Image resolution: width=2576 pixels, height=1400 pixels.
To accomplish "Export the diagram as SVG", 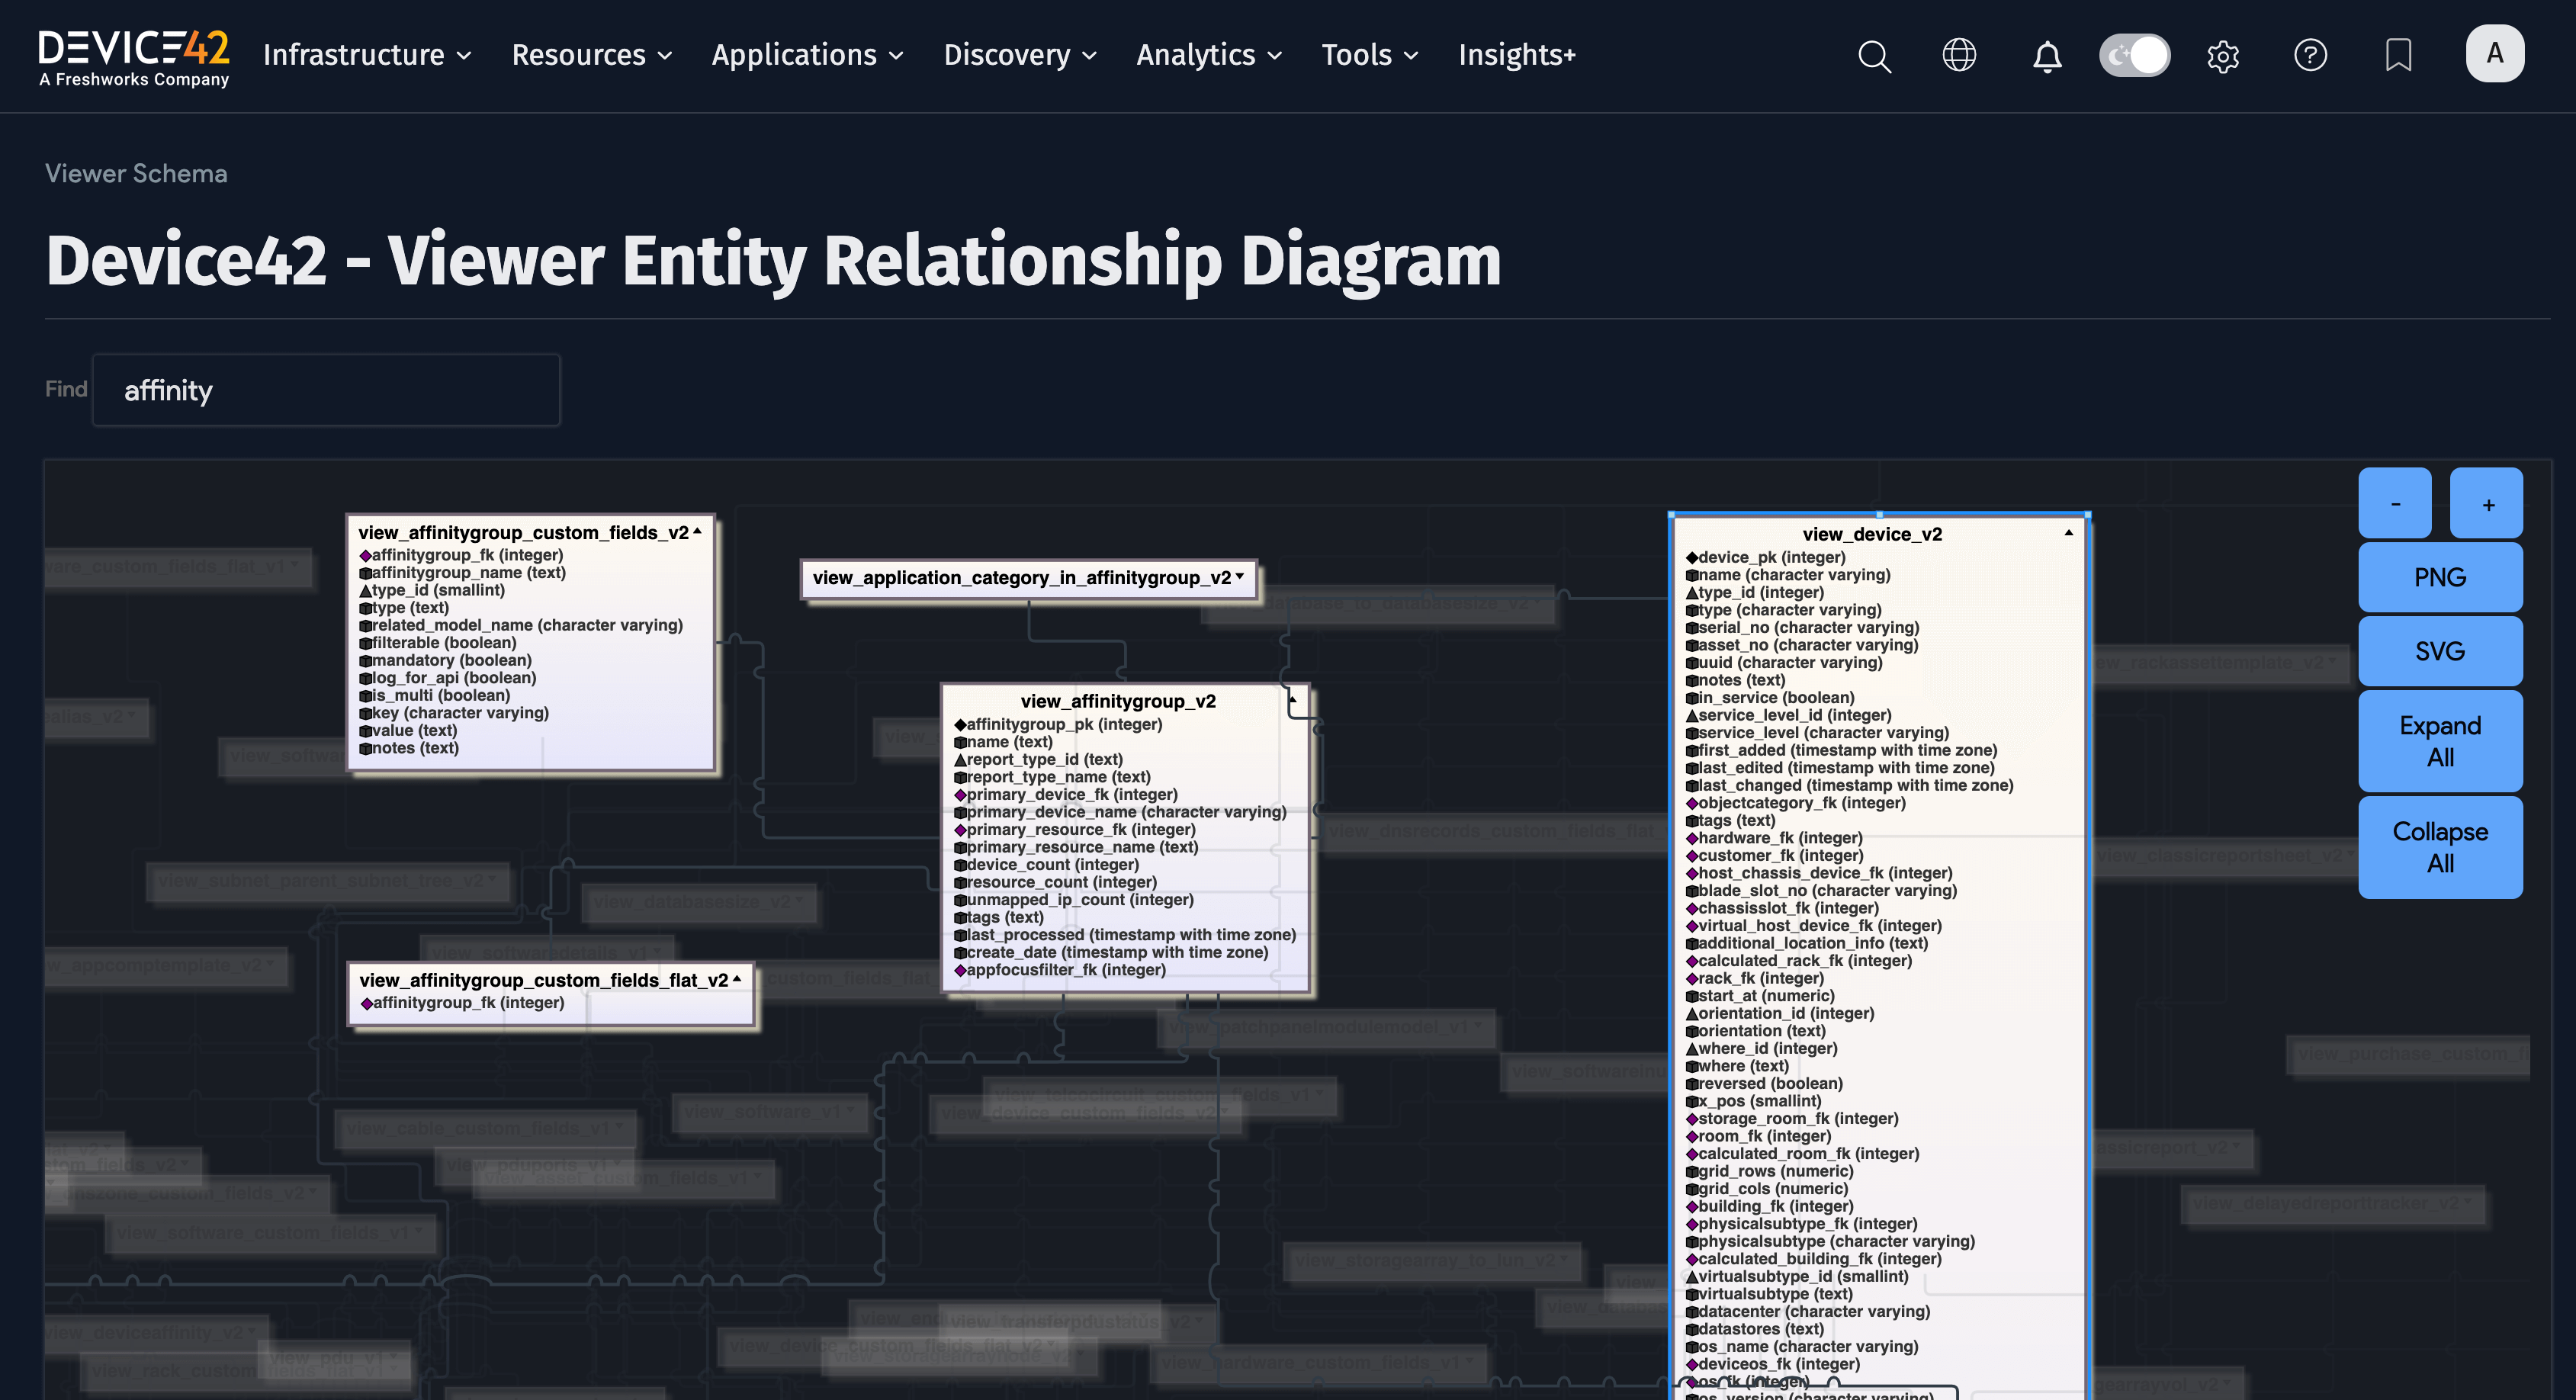I will 2440,651.
